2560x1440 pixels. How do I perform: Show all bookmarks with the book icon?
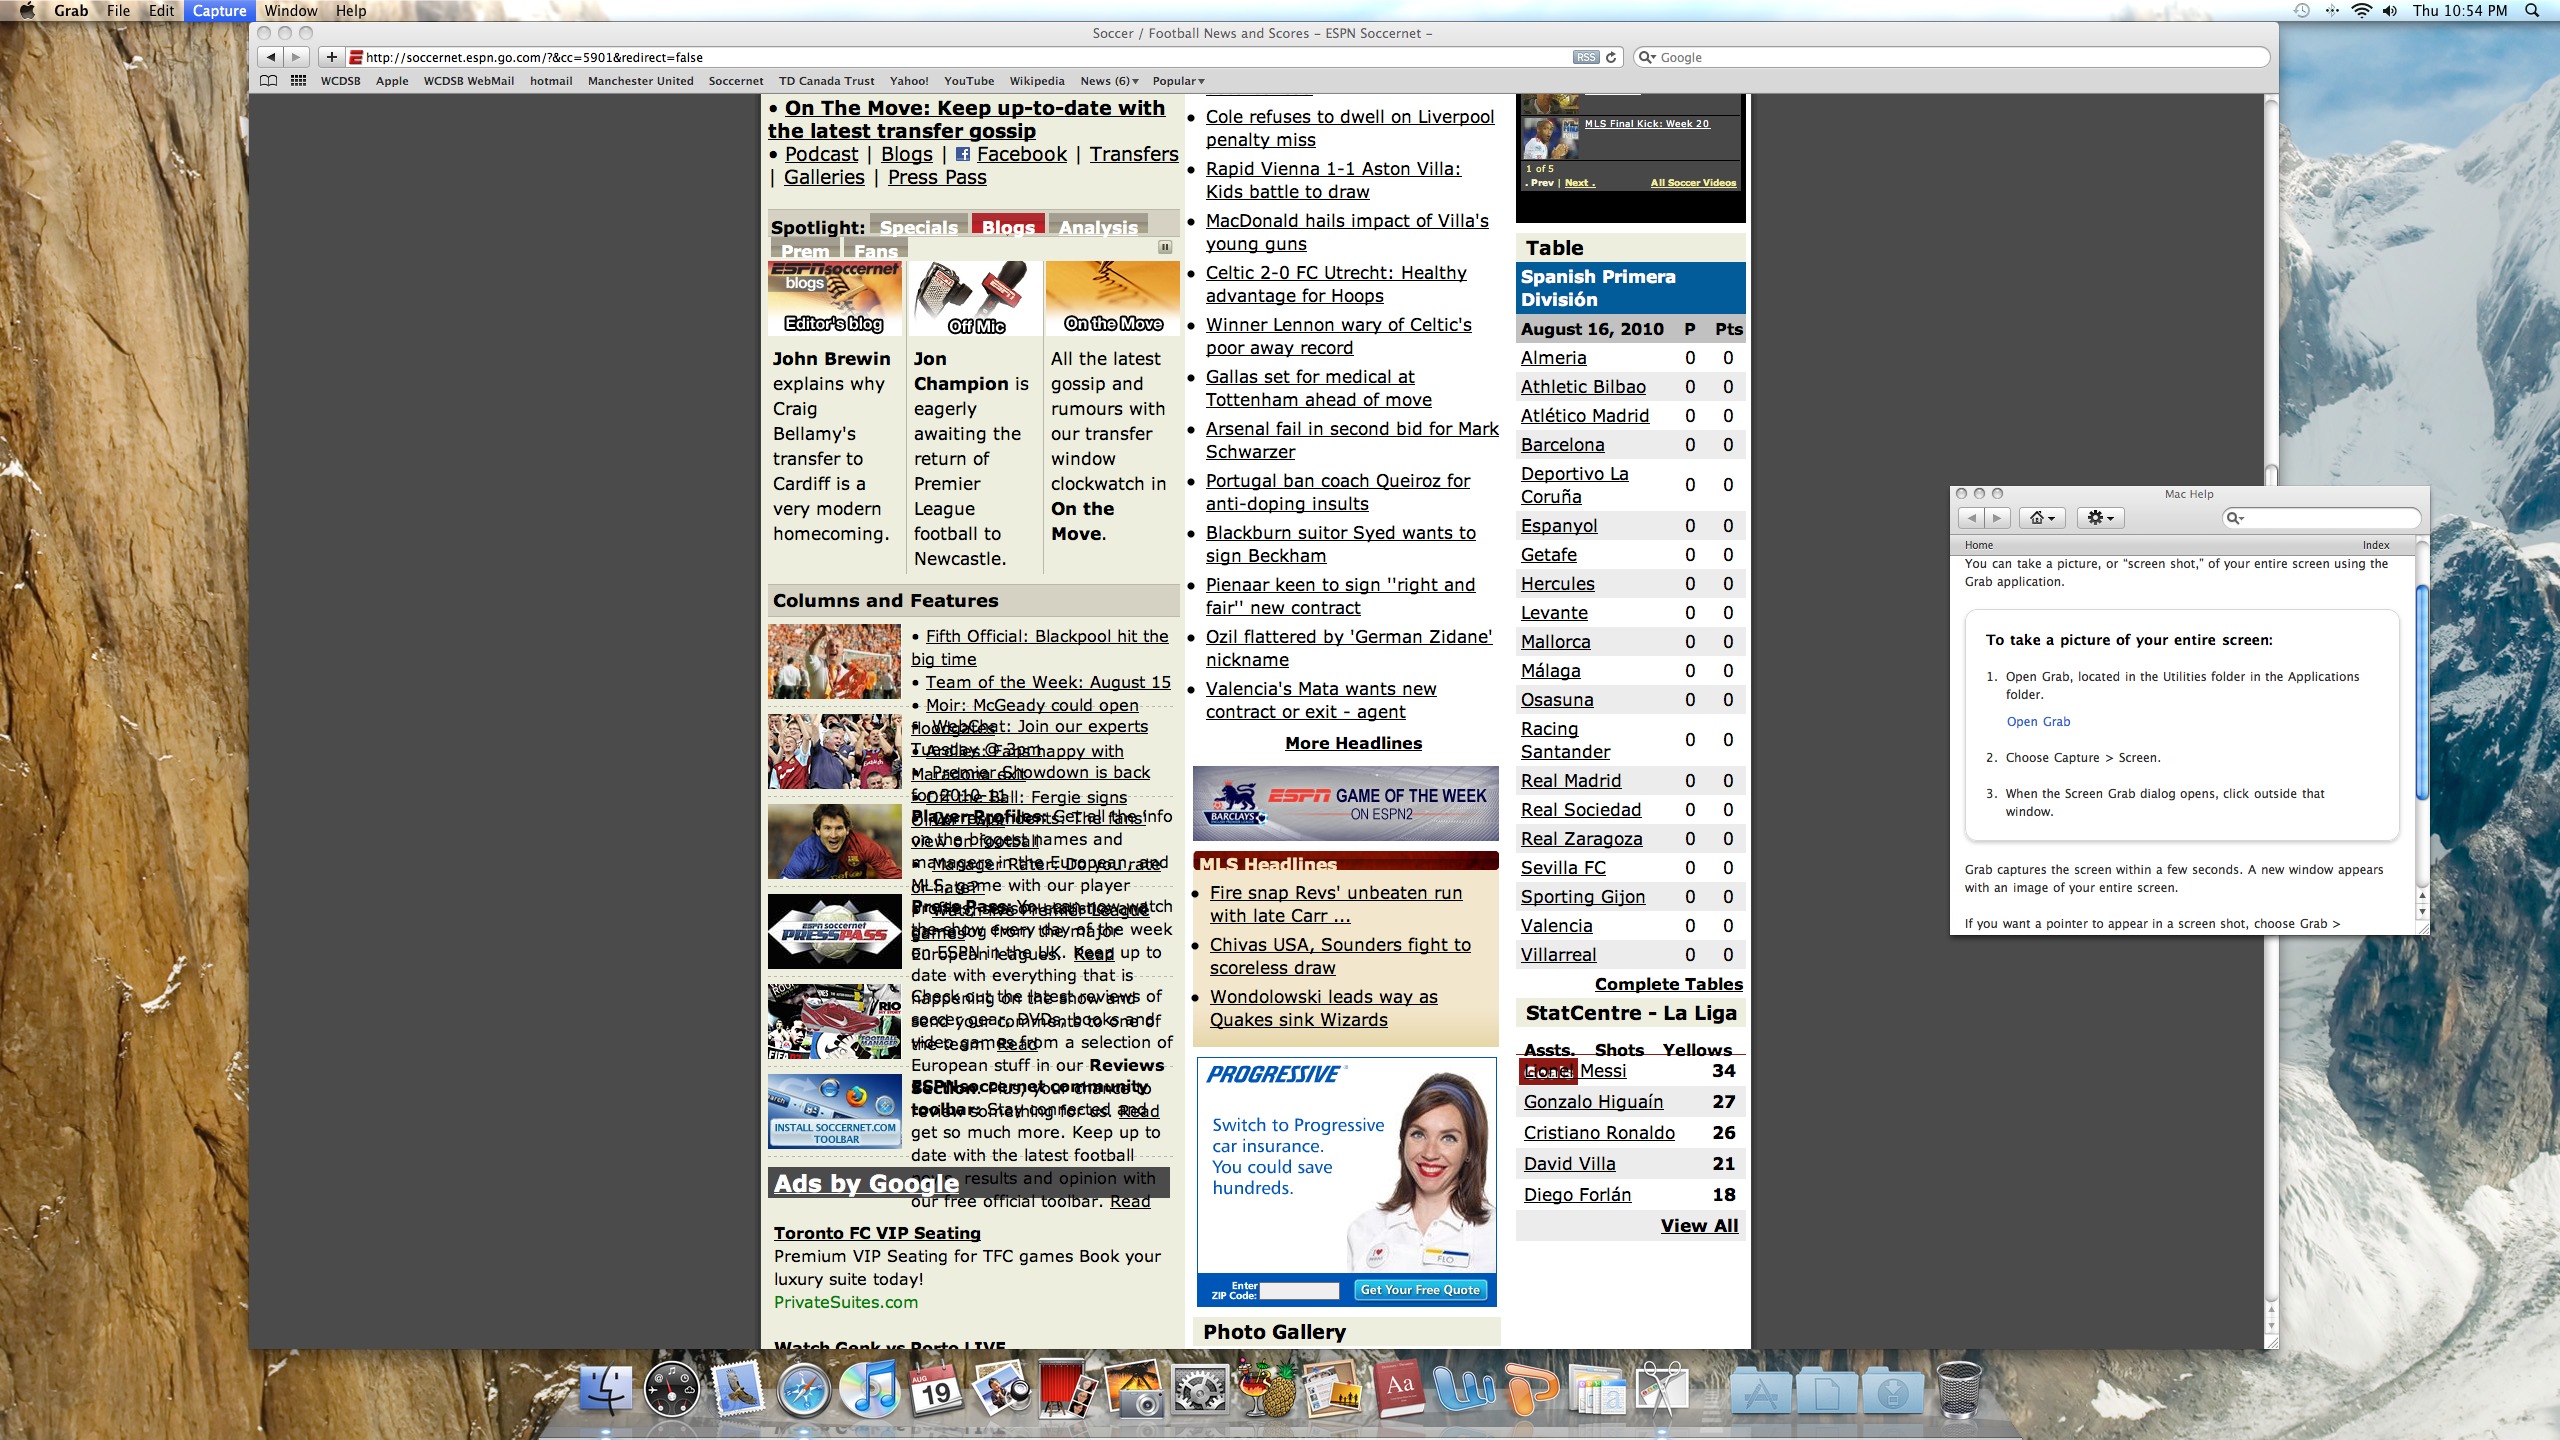(268, 81)
